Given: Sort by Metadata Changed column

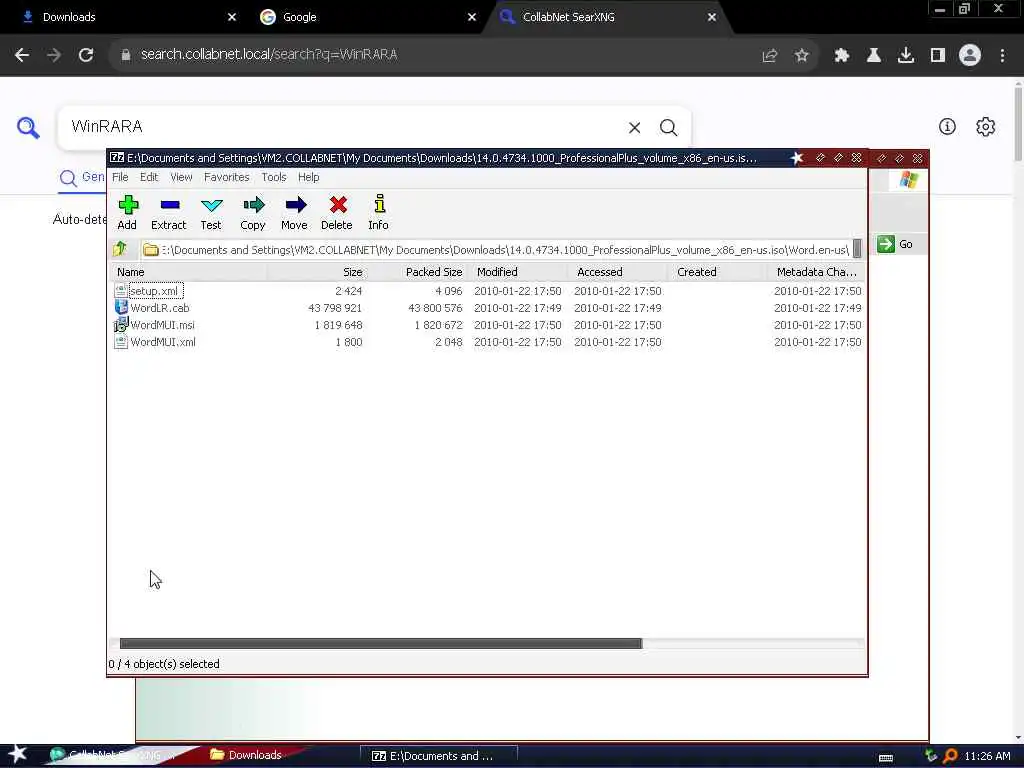Looking at the screenshot, I should tap(816, 272).
